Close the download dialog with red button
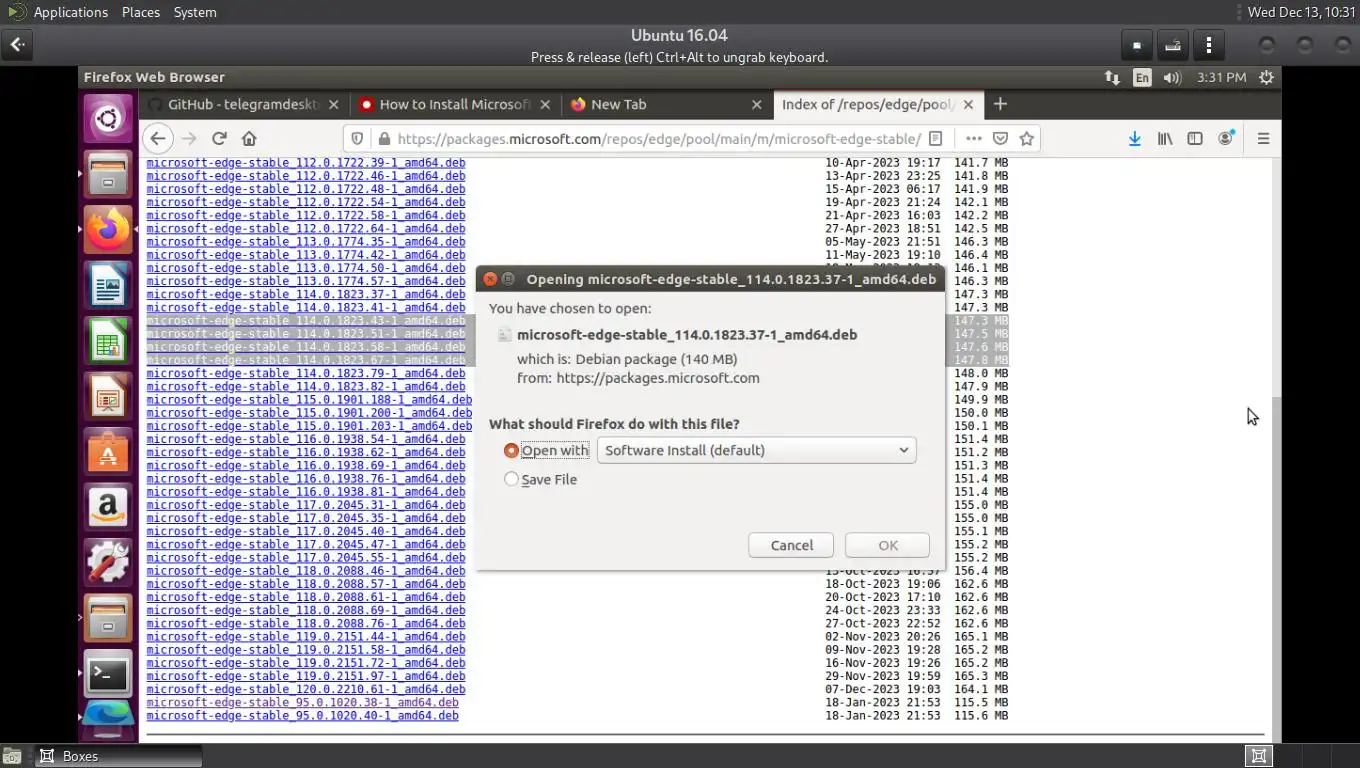1360x768 pixels. click(490, 279)
